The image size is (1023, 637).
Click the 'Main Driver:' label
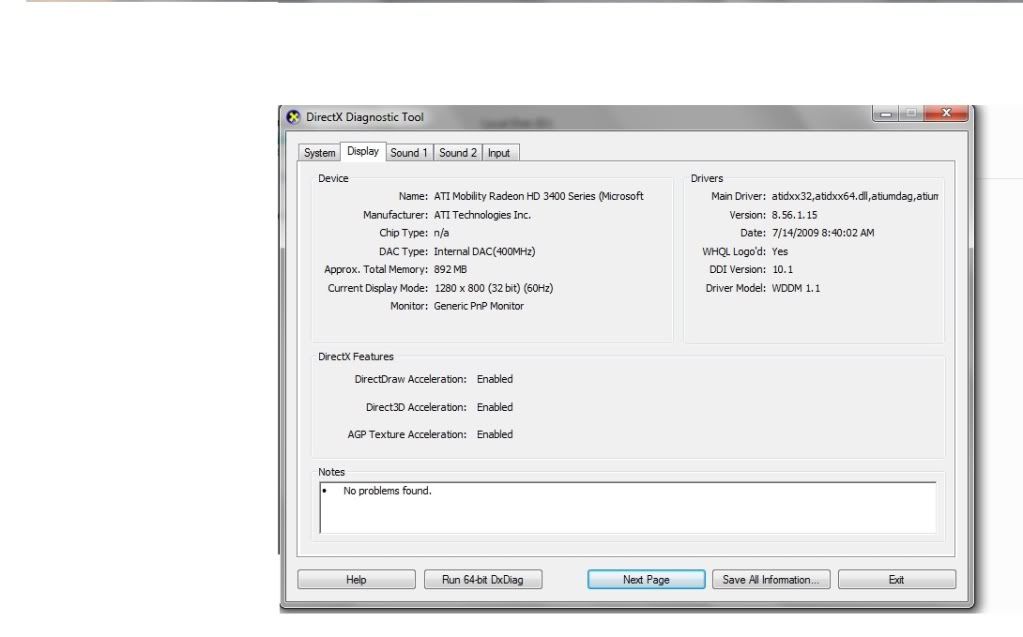739,196
